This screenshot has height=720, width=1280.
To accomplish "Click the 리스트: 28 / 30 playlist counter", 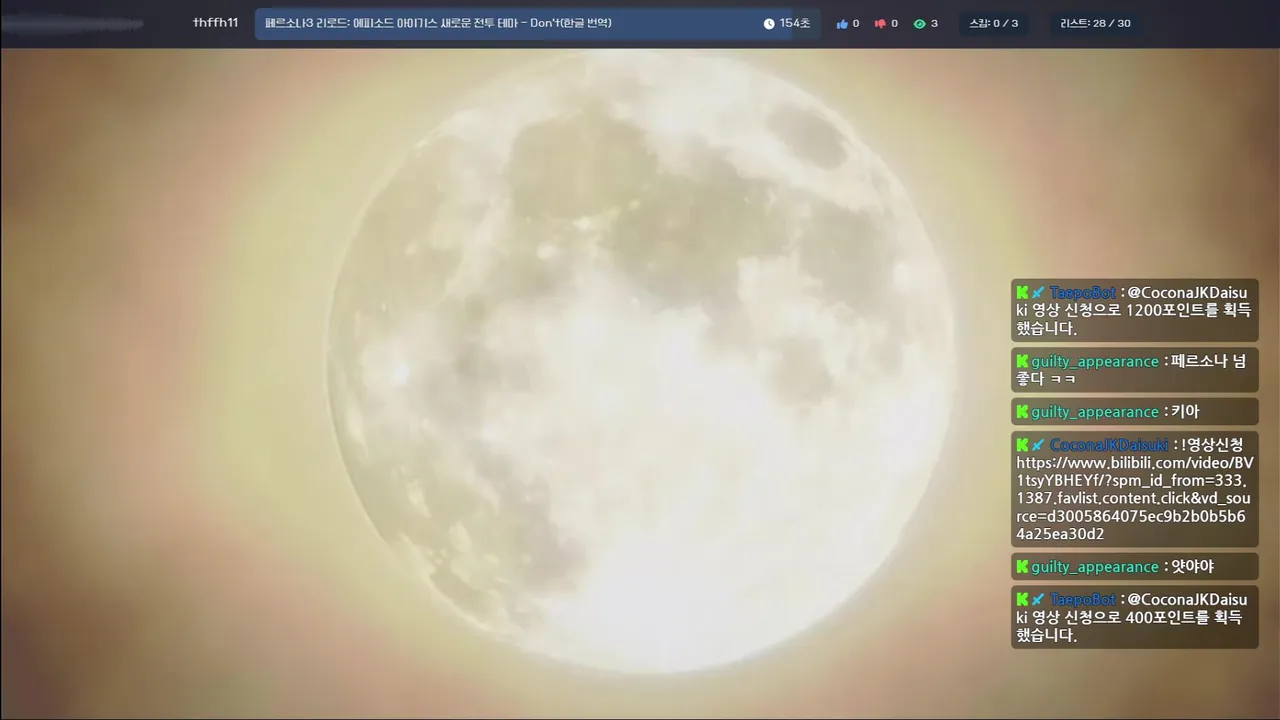I will [1096, 23].
